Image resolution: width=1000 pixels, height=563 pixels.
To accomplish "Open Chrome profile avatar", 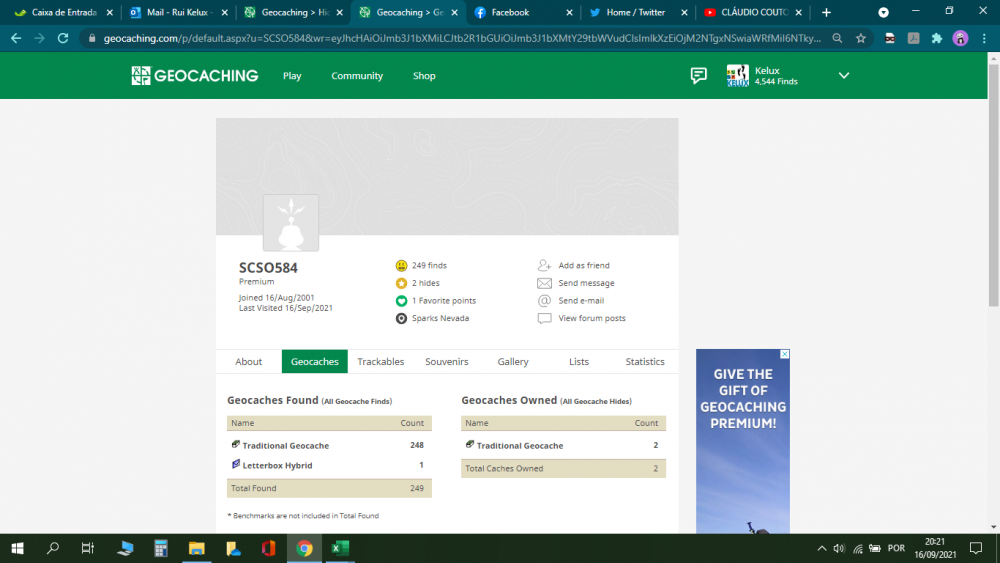I will (960, 38).
